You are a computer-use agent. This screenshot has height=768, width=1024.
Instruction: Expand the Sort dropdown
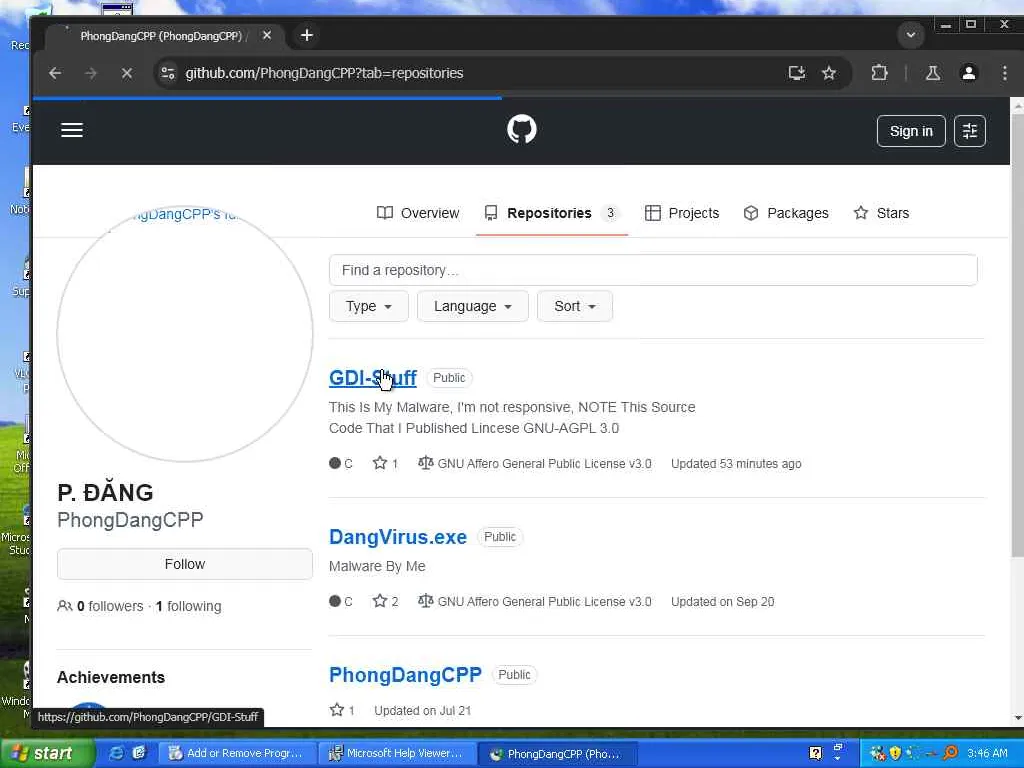click(x=575, y=306)
